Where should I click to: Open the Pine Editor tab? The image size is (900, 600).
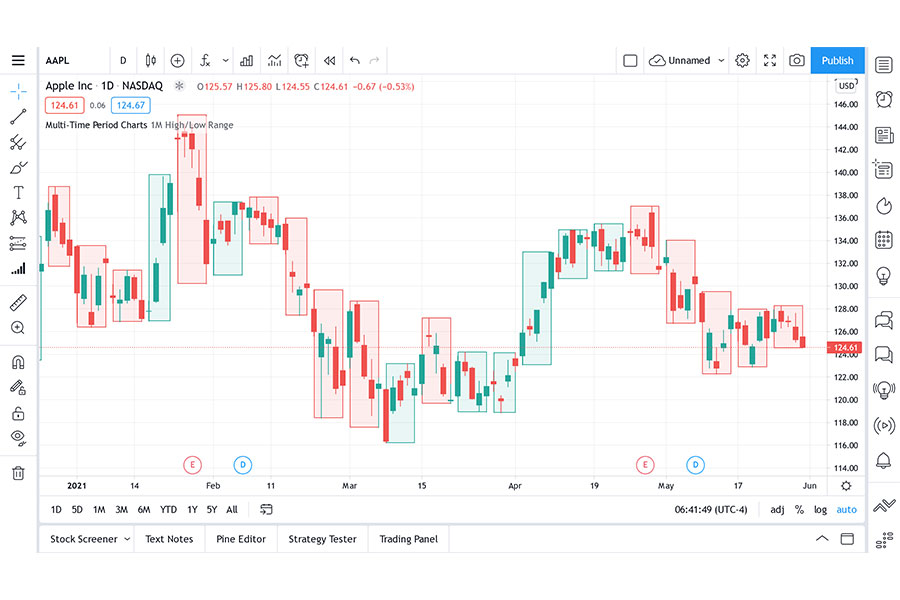[x=241, y=539]
